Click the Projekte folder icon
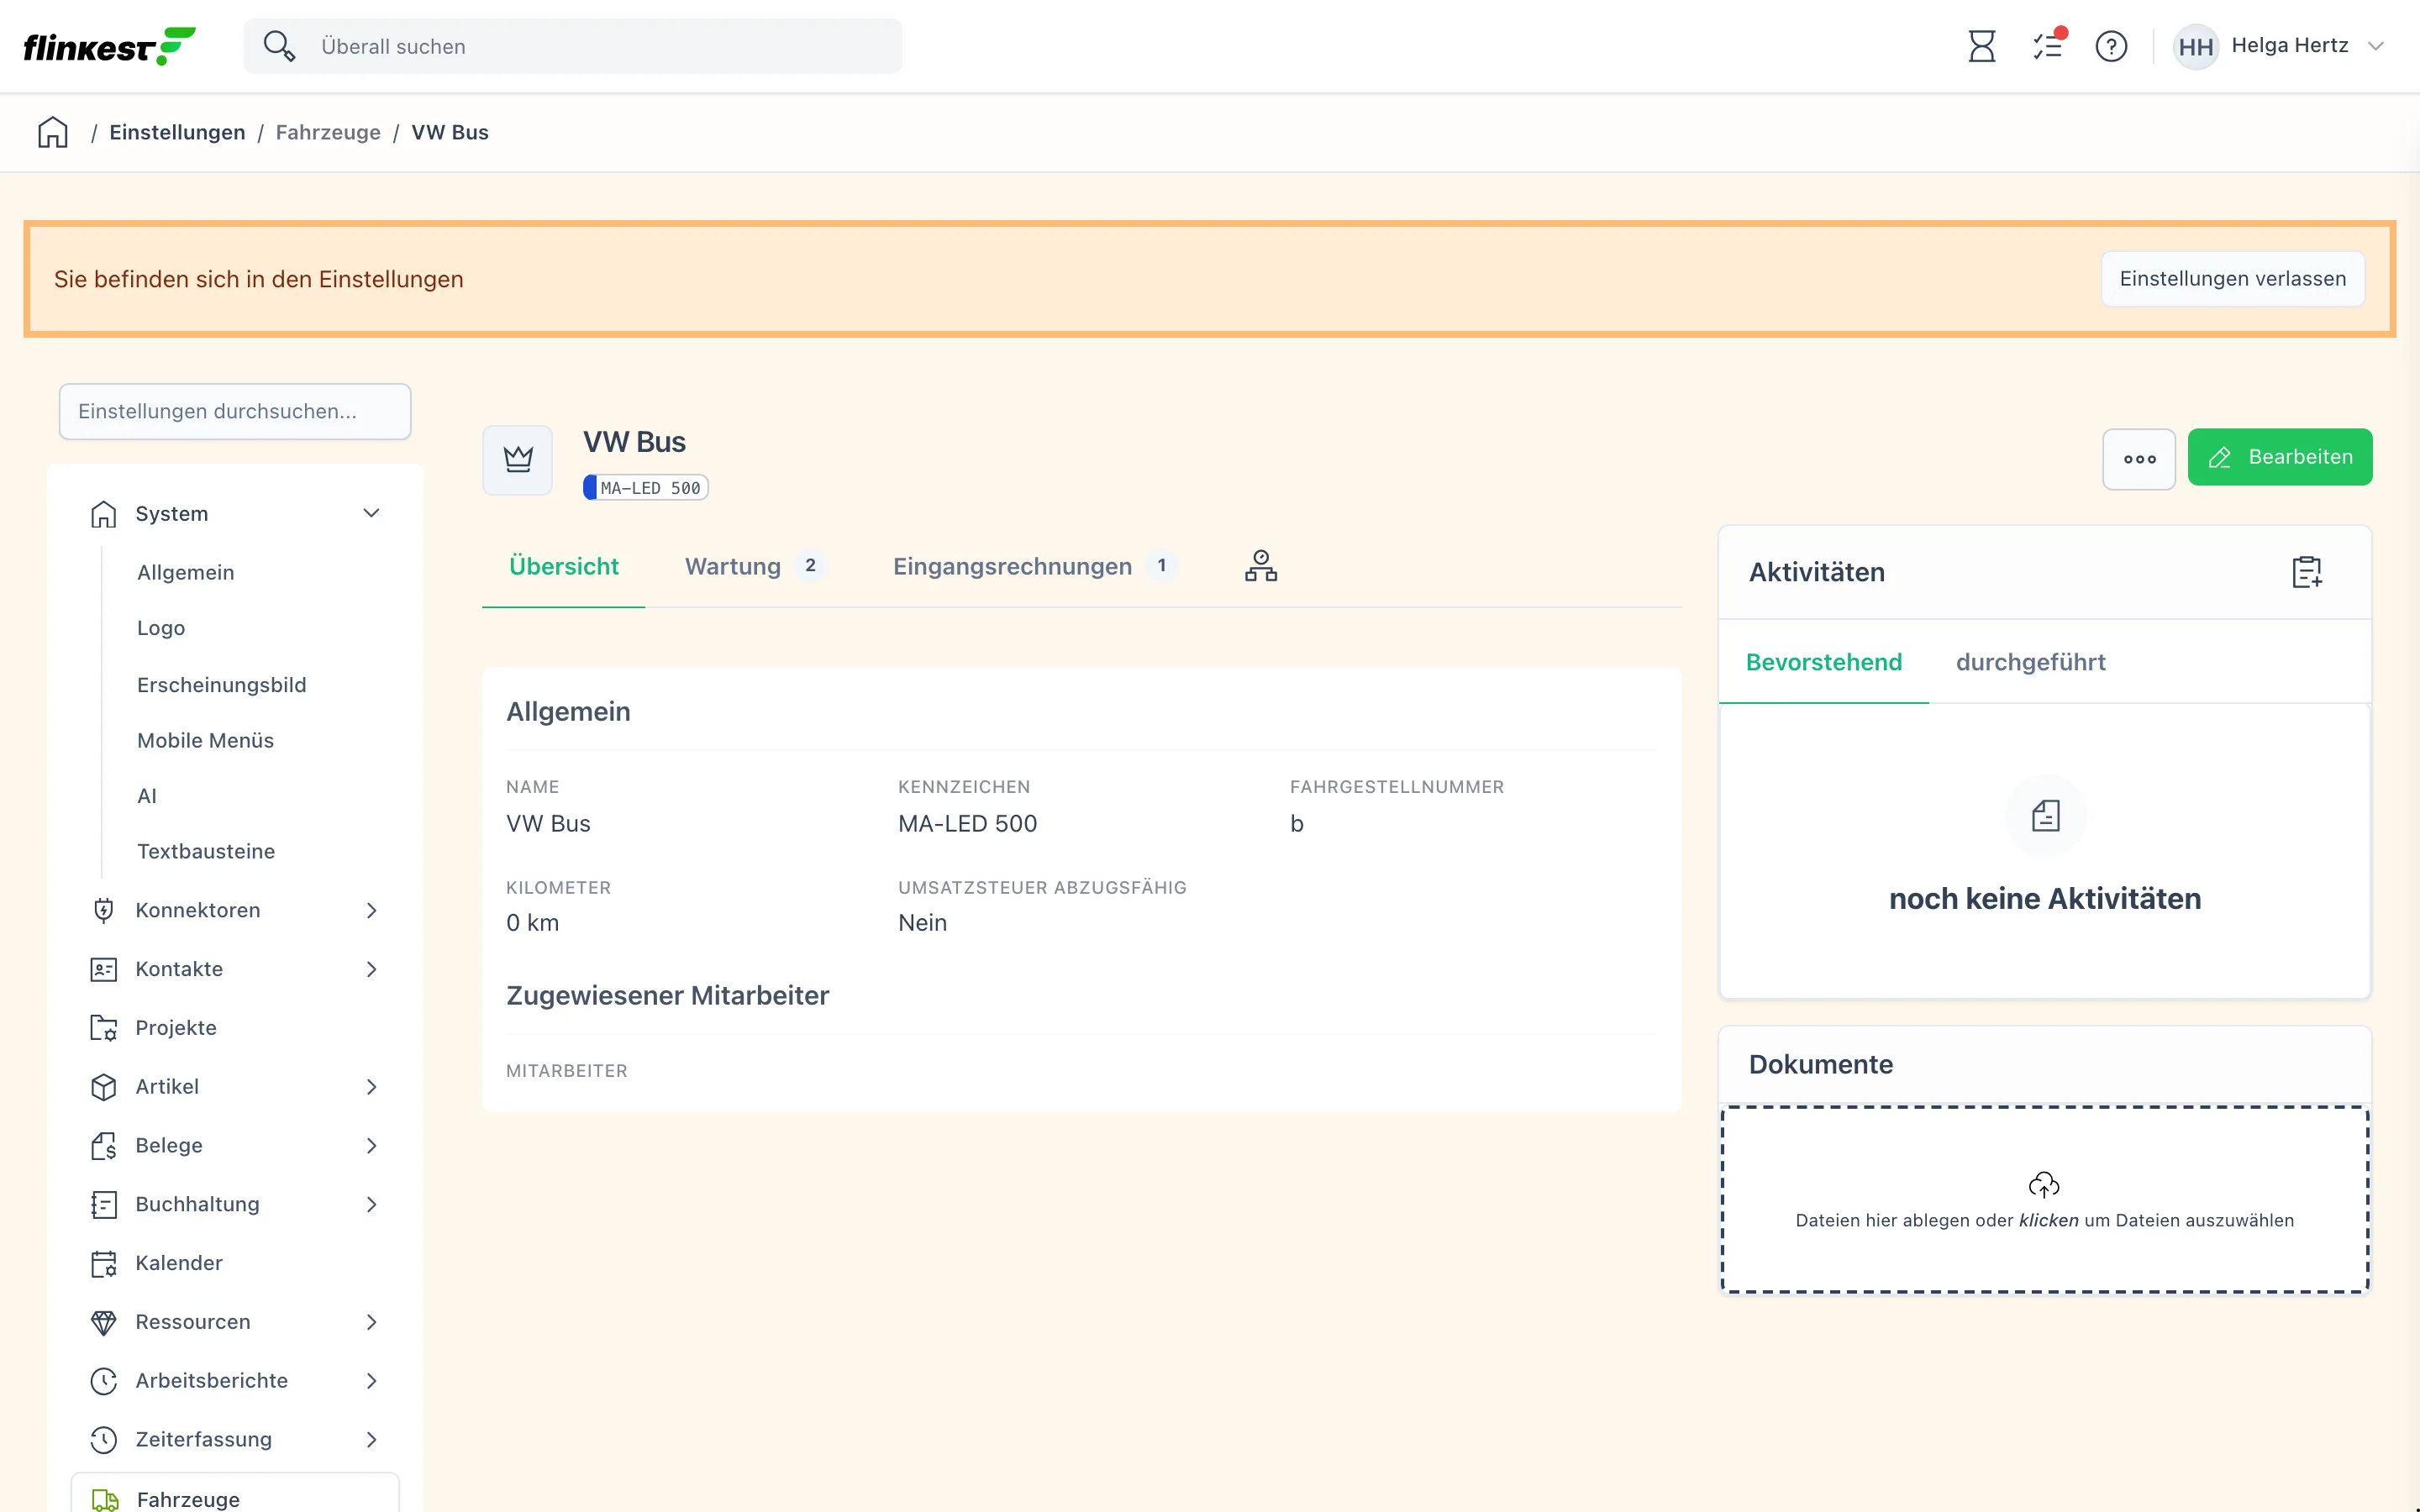 [x=104, y=1028]
